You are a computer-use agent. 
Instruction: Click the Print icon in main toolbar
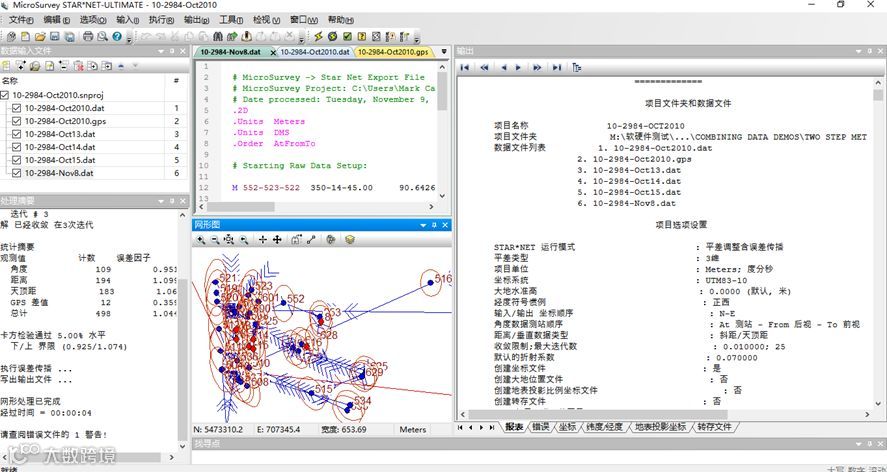[x=88, y=37]
